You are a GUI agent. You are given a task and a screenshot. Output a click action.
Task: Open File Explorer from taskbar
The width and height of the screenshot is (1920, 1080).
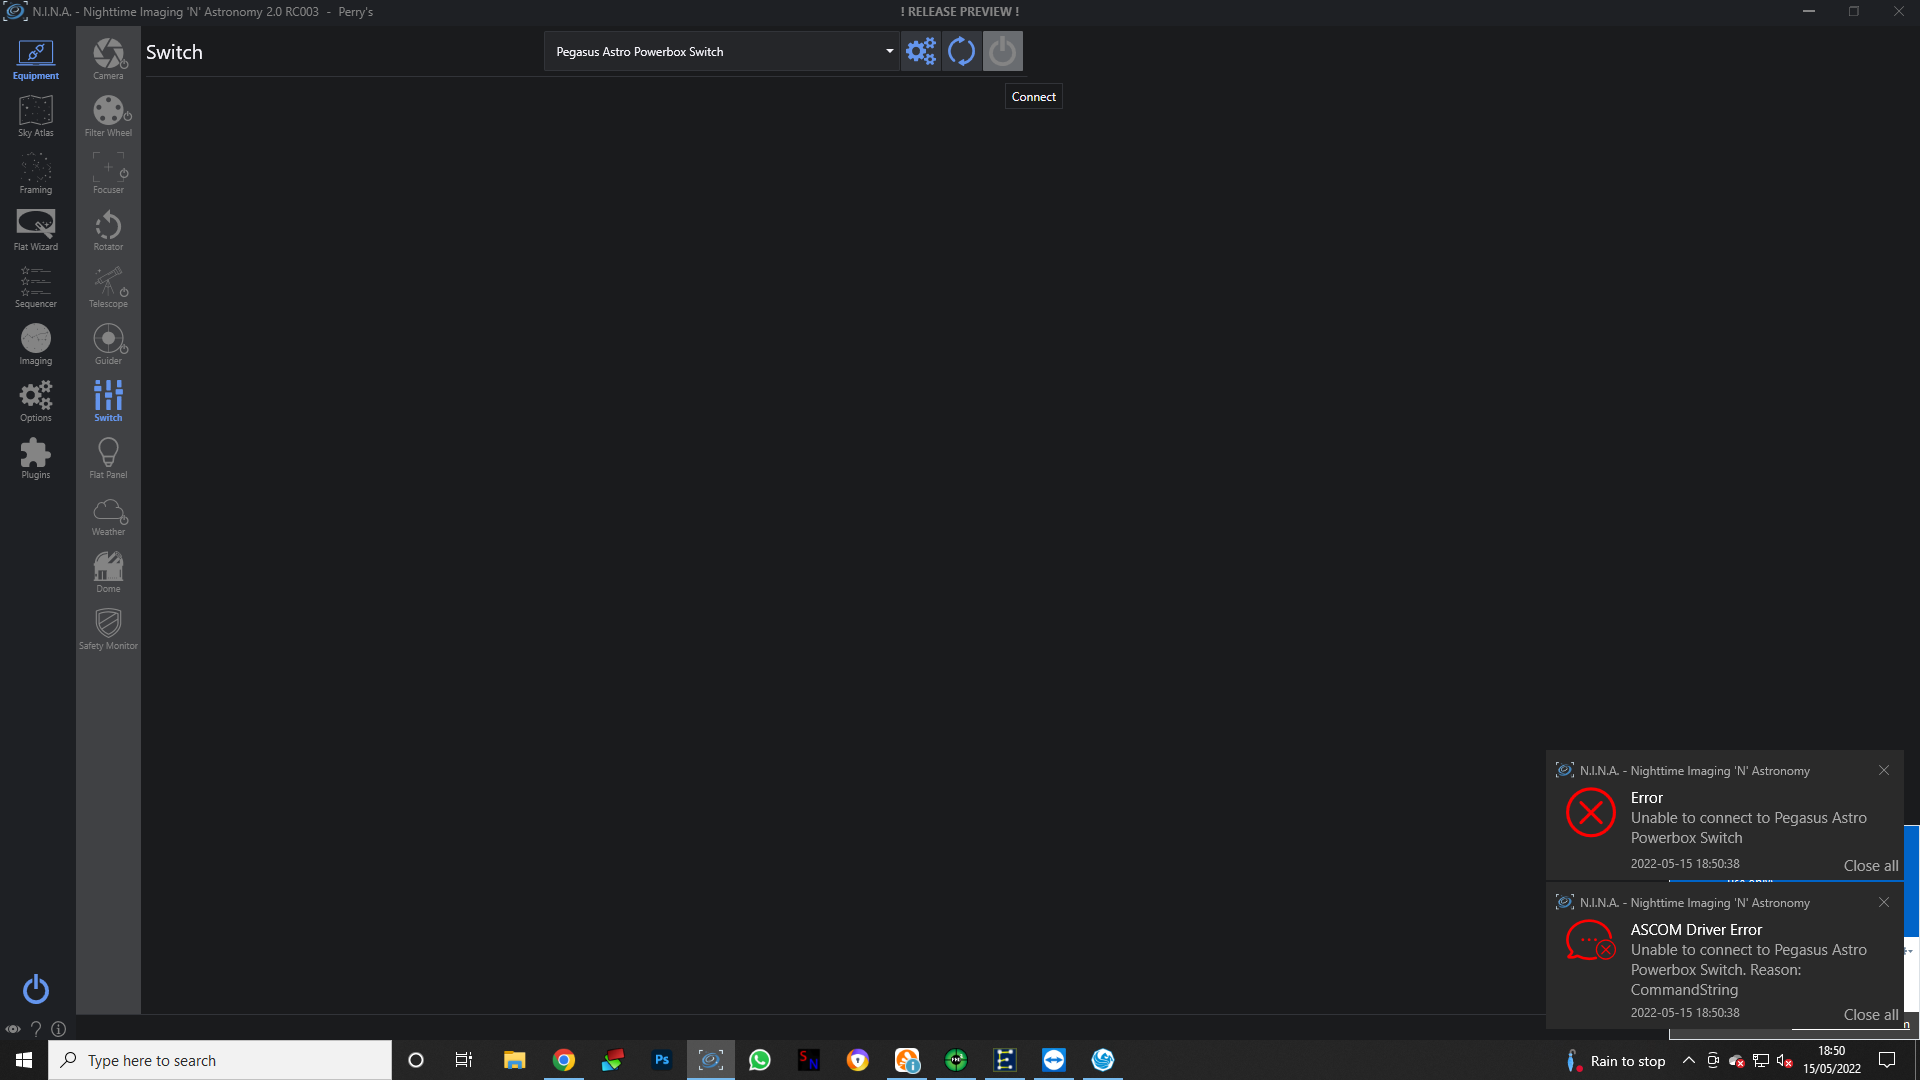pos(514,1060)
